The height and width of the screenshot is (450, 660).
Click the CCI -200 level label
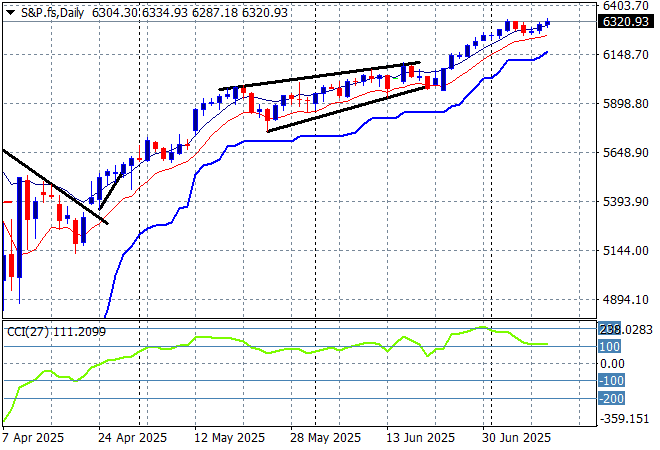pos(612,398)
